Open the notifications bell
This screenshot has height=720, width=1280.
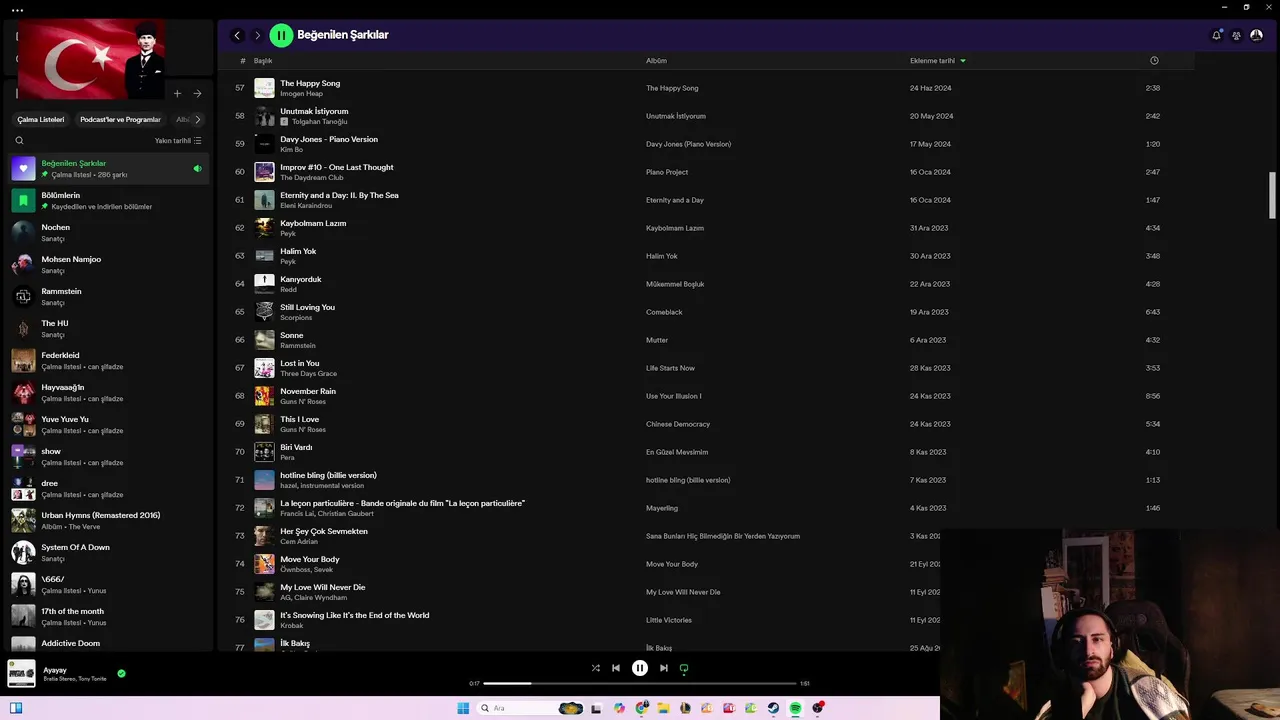click(x=1216, y=35)
